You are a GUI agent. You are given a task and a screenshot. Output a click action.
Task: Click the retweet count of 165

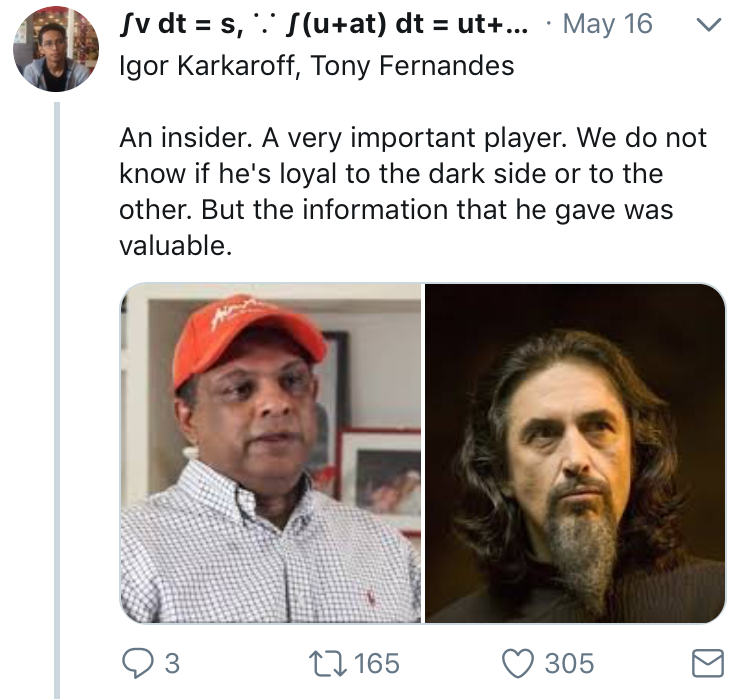(x=375, y=662)
